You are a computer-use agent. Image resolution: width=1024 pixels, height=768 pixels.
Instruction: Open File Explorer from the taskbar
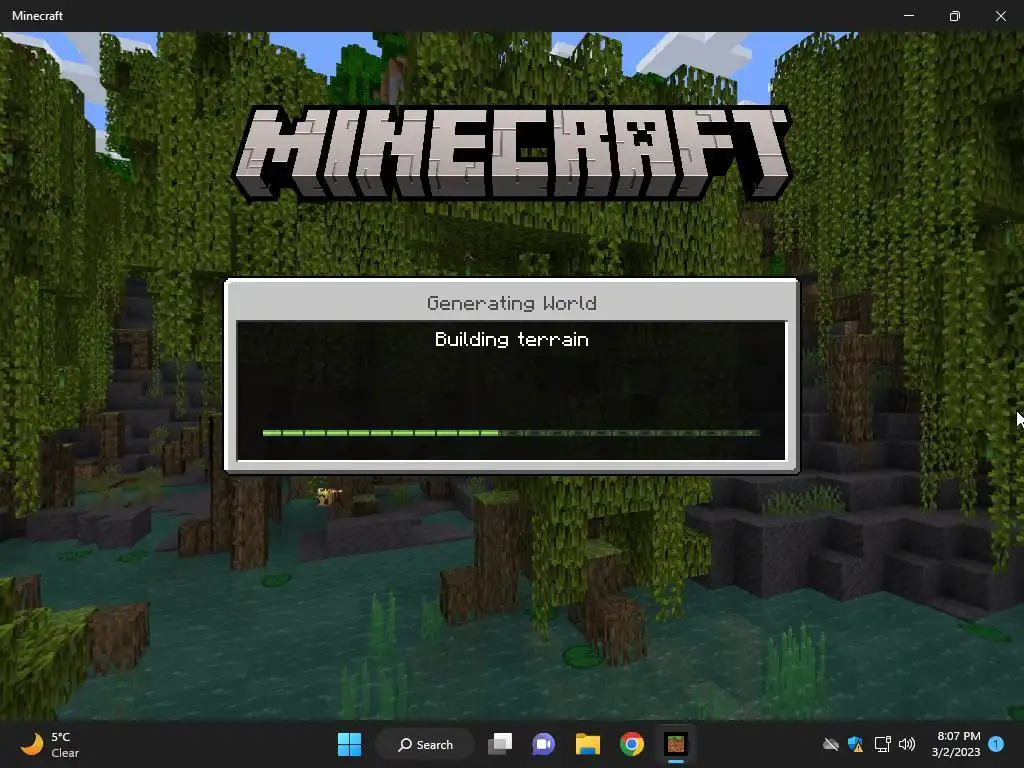coord(588,744)
